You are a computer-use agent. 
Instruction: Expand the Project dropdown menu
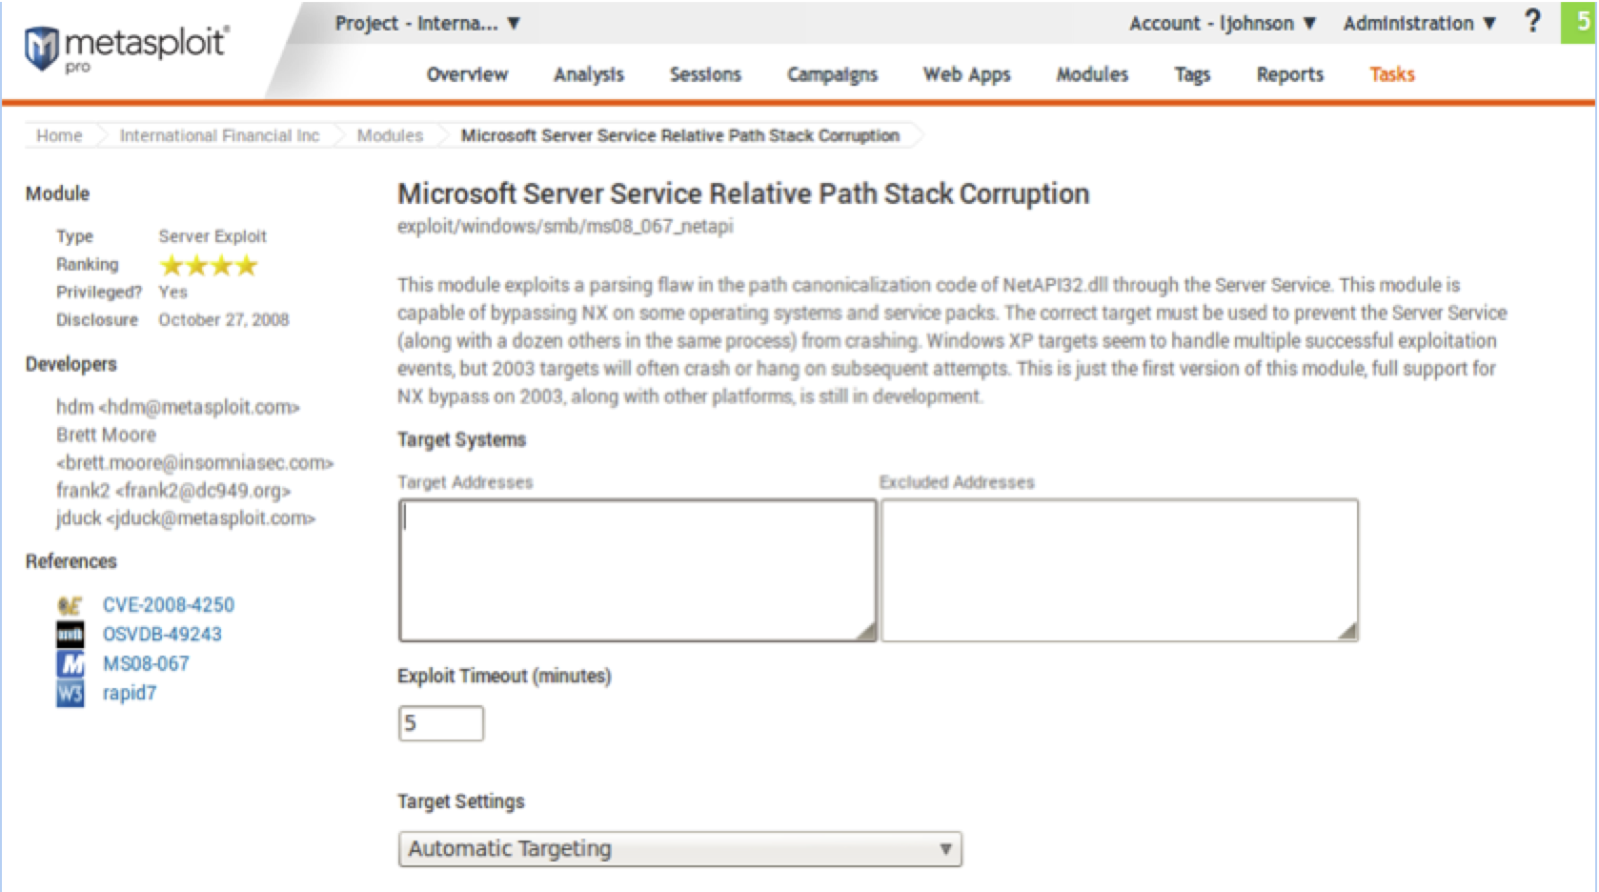pyautogui.click(x=427, y=23)
